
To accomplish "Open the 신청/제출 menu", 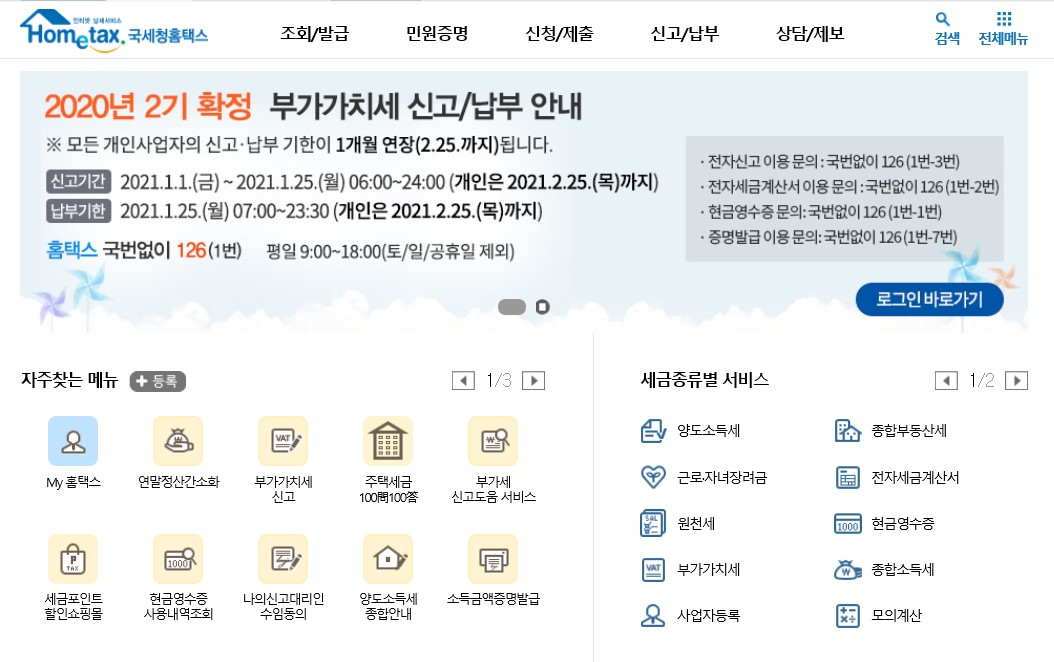I will click(x=559, y=33).
